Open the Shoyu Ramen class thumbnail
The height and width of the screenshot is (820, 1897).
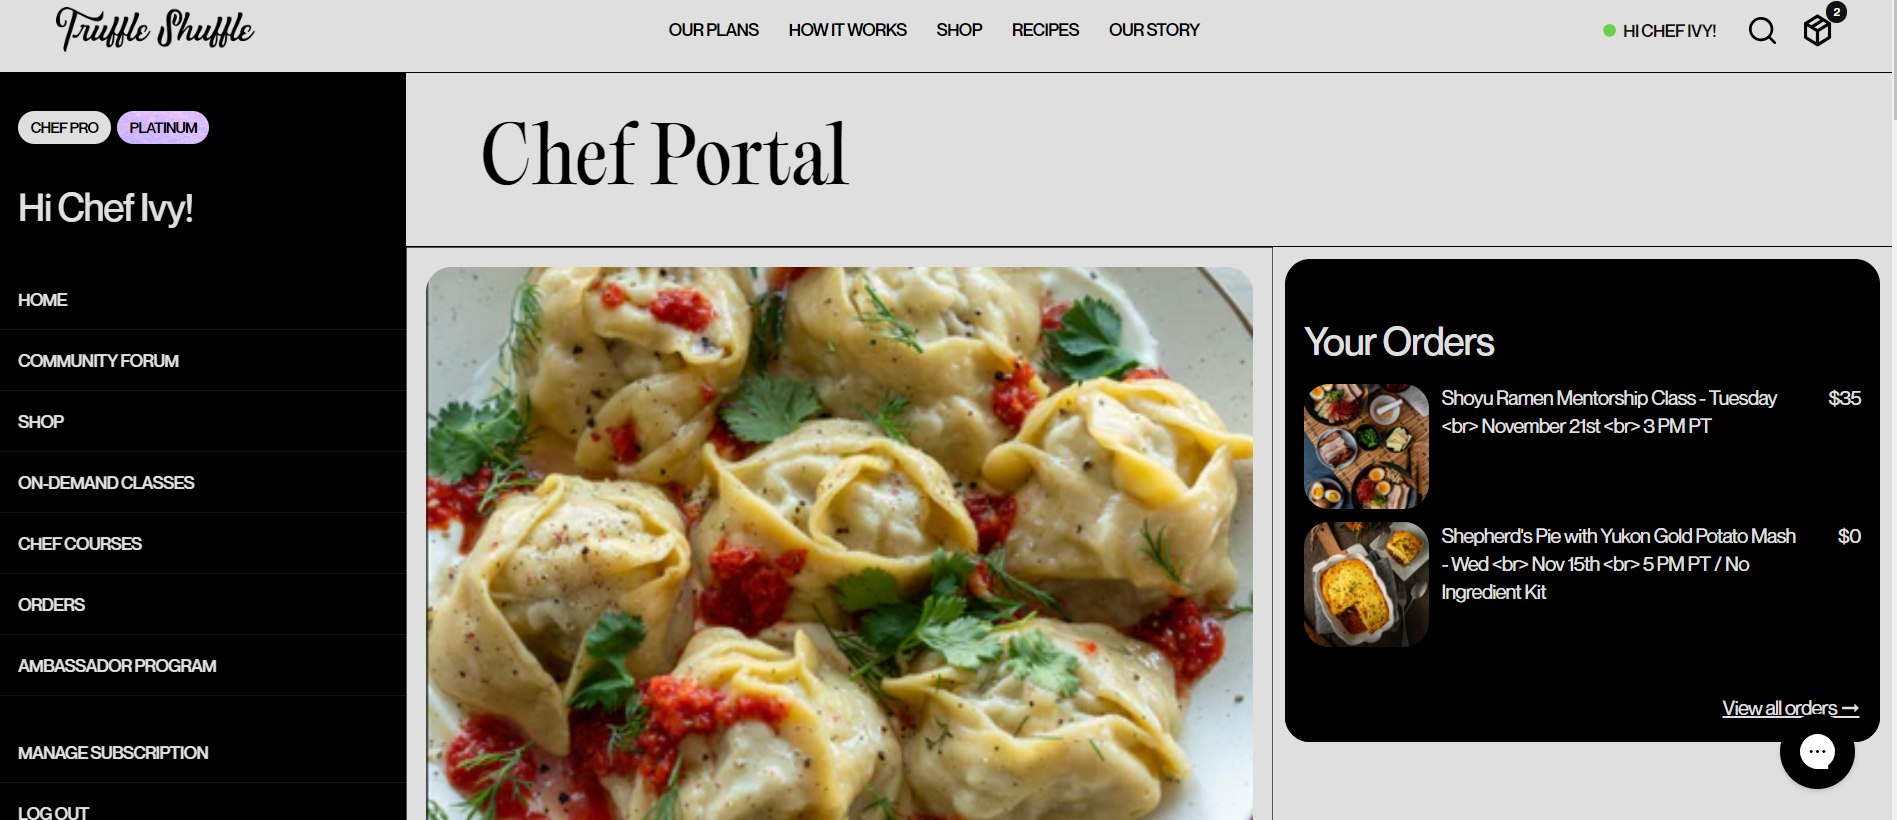(x=1366, y=446)
